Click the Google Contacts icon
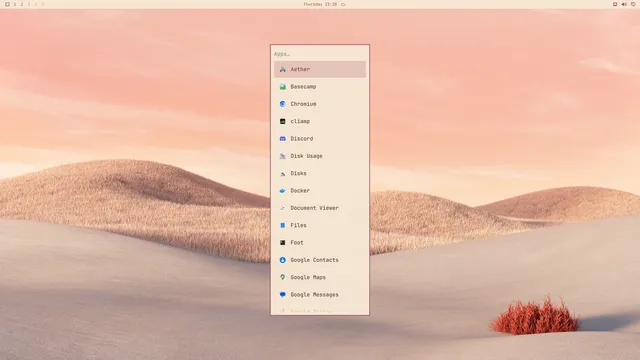The height and width of the screenshot is (360, 640). pos(282,260)
